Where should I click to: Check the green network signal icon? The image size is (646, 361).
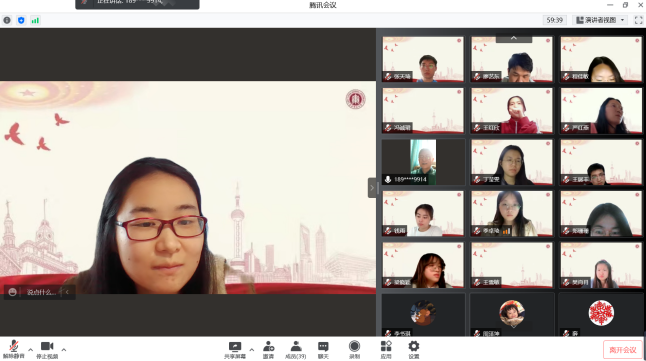35,20
